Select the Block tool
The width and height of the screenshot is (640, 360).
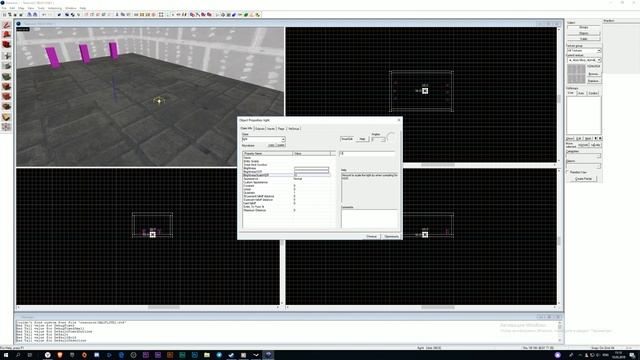pyautogui.click(x=6, y=66)
